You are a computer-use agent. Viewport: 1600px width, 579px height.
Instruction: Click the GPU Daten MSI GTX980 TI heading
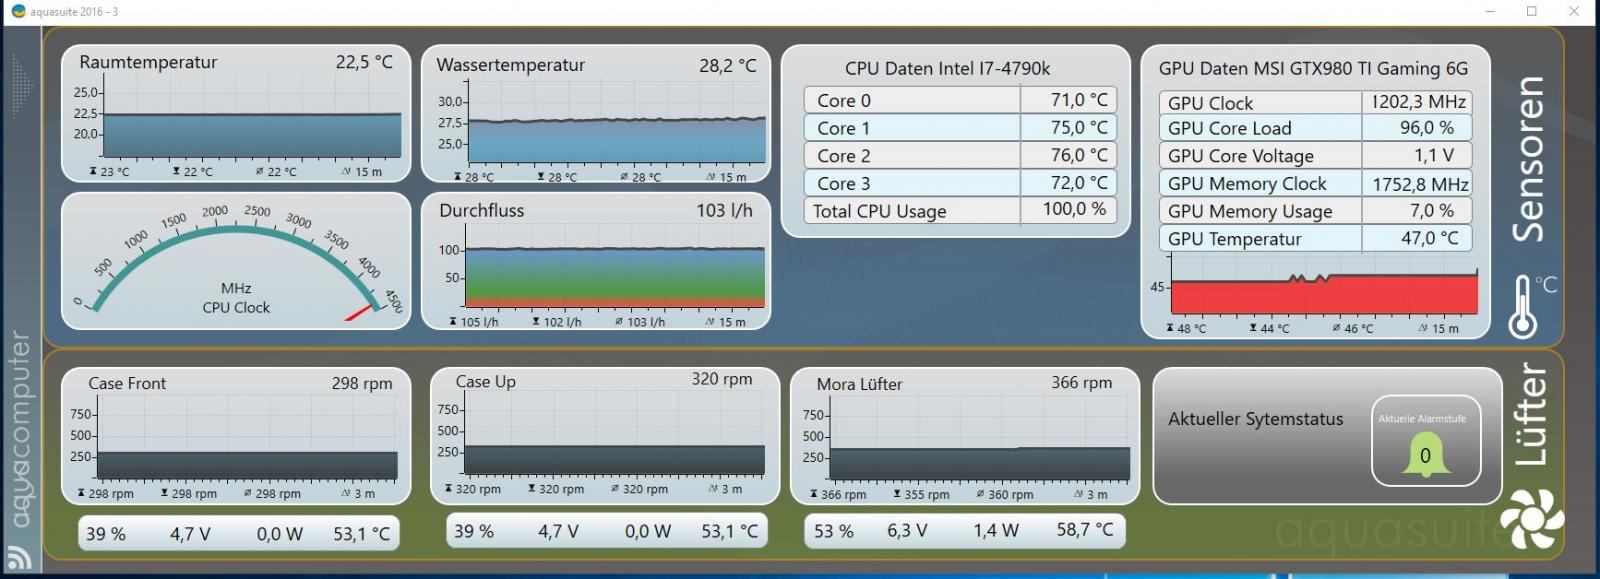pos(1313,68)
